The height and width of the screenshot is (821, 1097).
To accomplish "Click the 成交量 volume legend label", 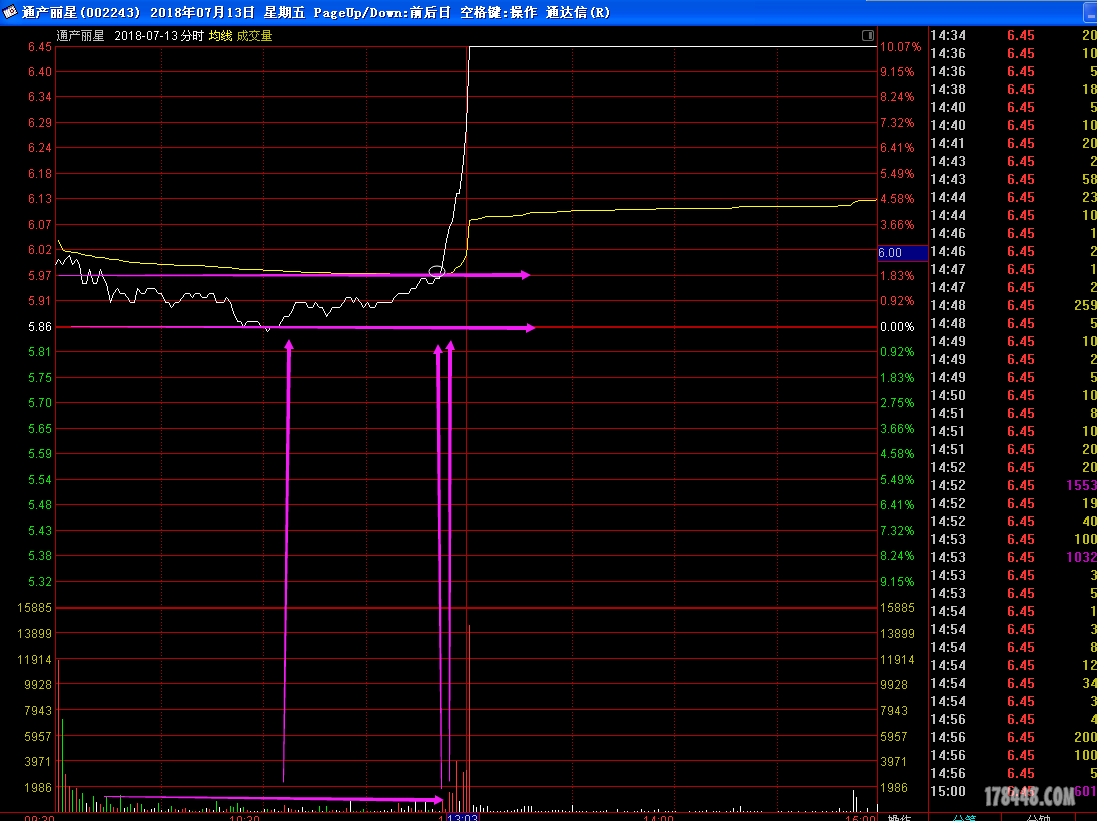I will 255,36.
